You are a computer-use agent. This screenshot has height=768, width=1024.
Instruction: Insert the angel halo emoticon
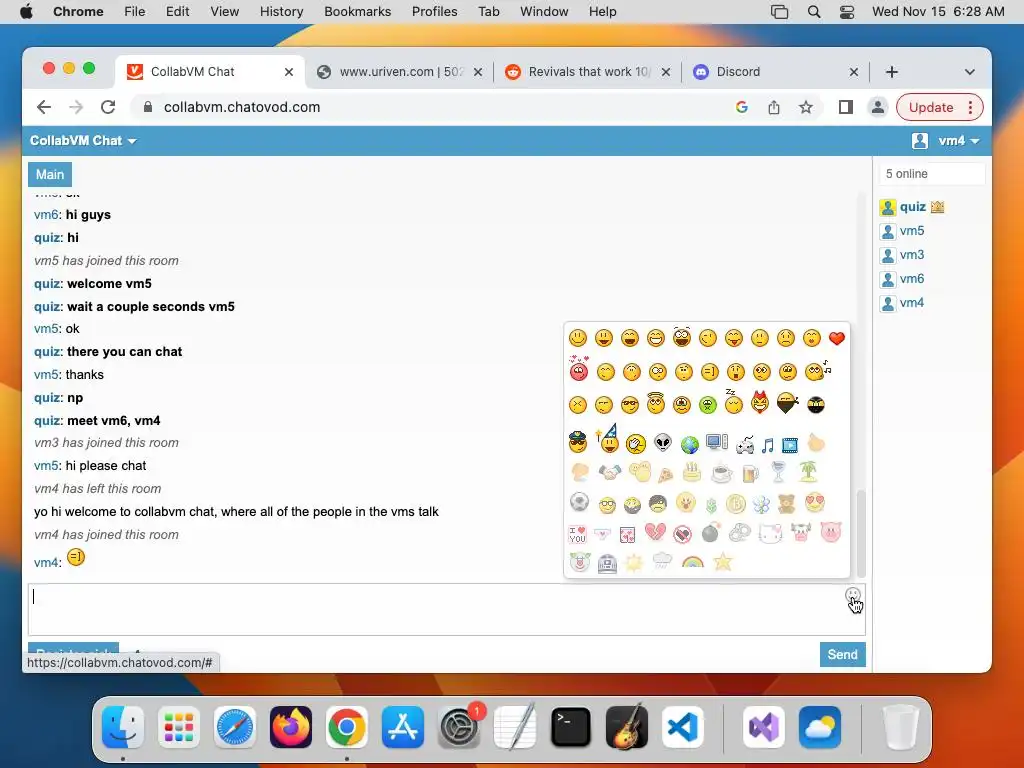(x=656, y=403)
